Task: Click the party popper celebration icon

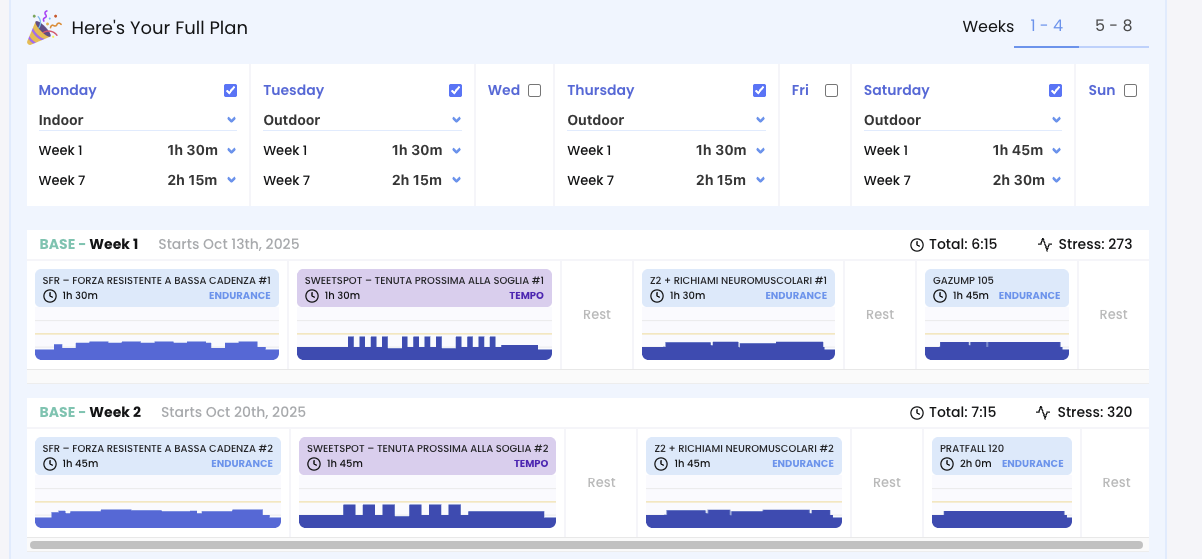Action: [43, 28]
